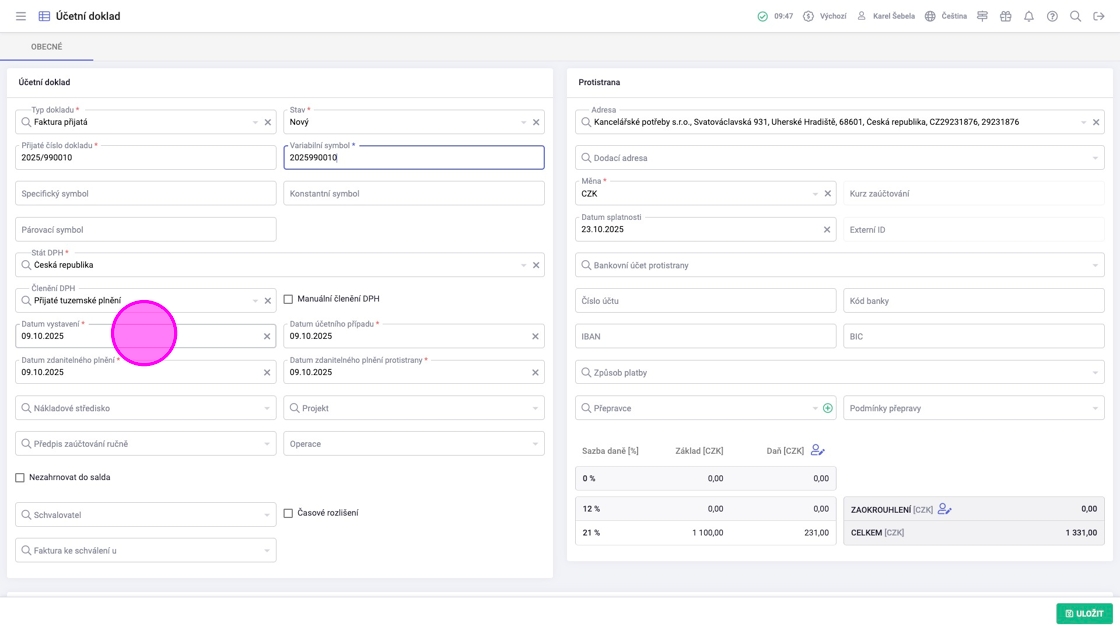Click edit icon beside ZAOKROUHLENÍ
Viewport: 1120px width, 630px height.
coord(944,509)
